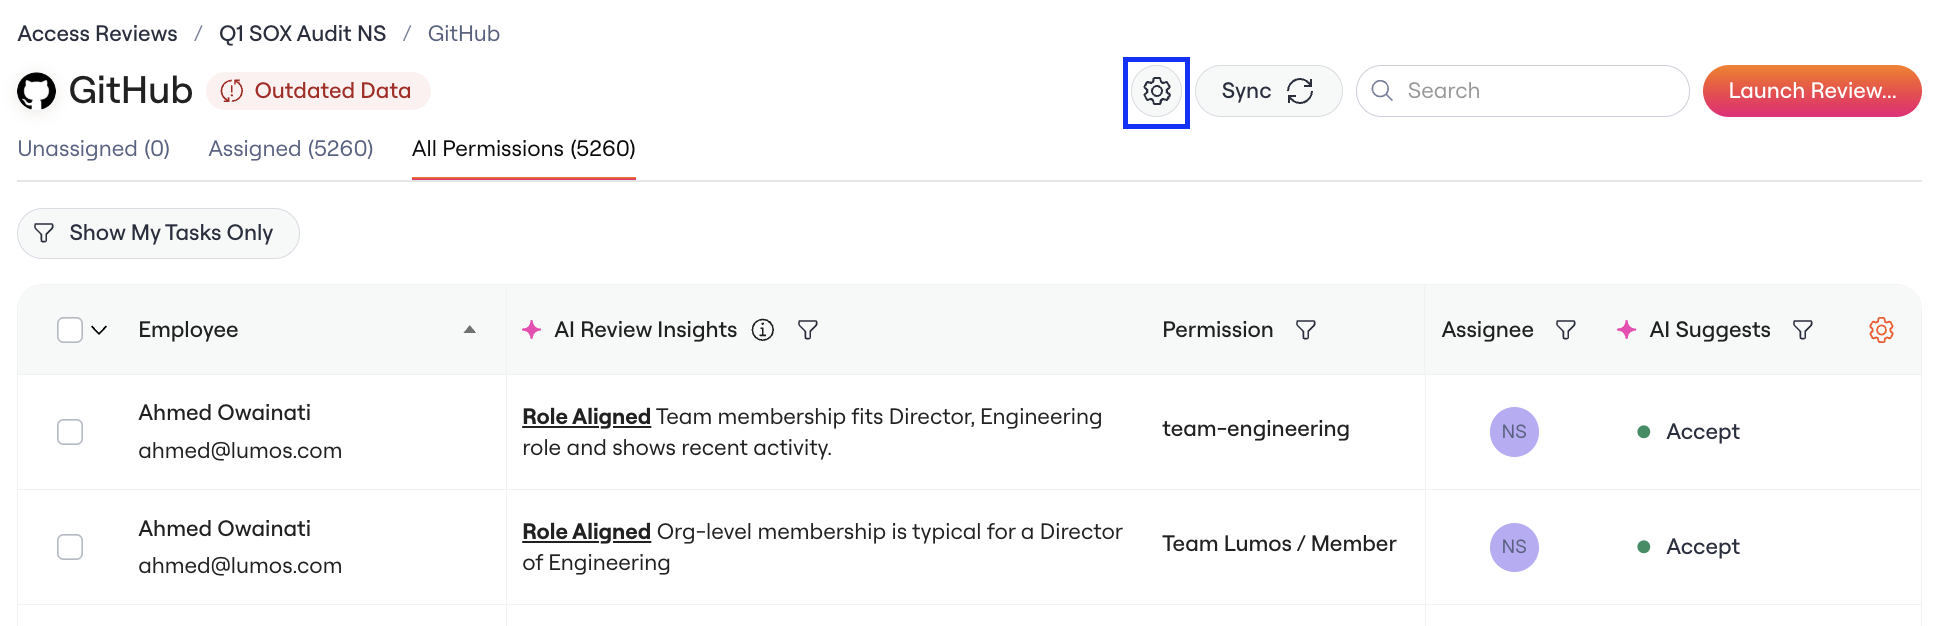1934x626 pixels.
Task: Check the Team Lumos / Member row checkbox
Action: click(x=70, y=547)
